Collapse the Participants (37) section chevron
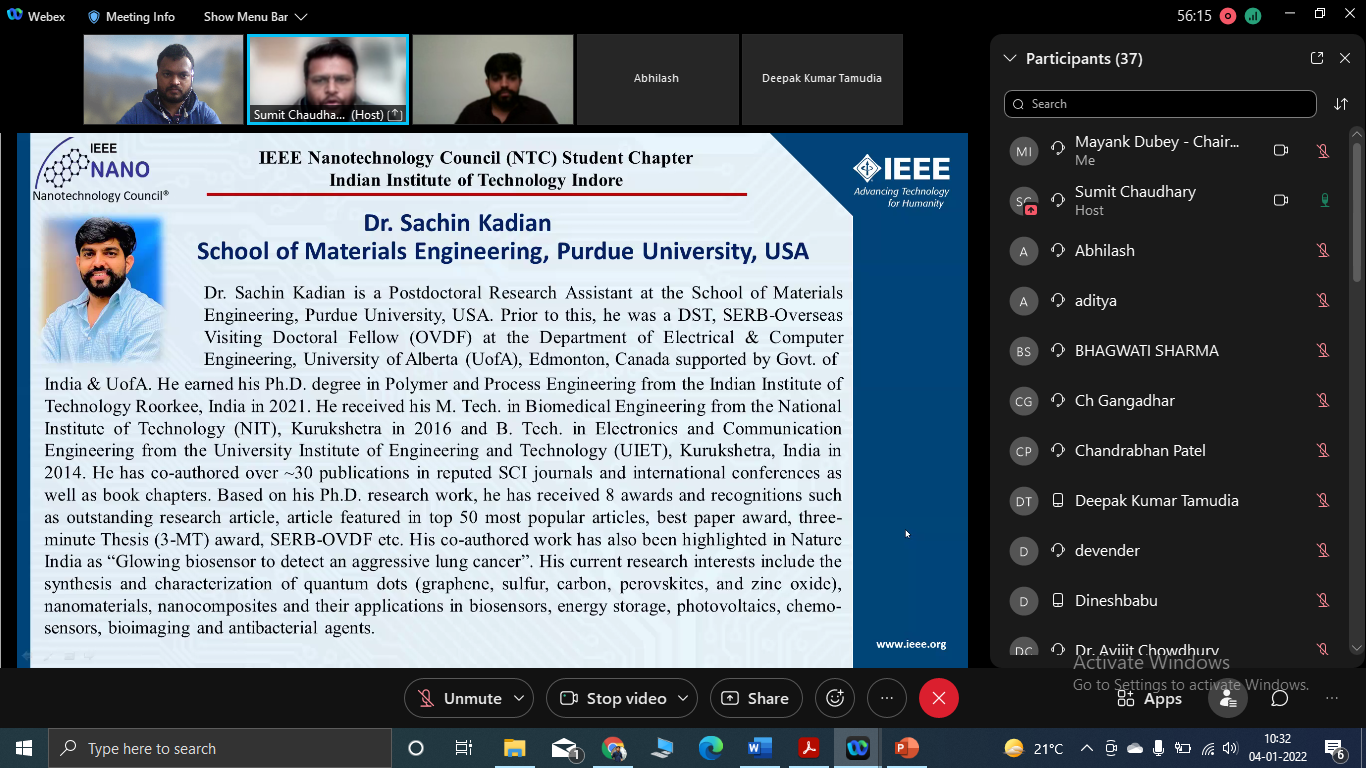Screen dimensions: 1366x768 (1010, 58)
